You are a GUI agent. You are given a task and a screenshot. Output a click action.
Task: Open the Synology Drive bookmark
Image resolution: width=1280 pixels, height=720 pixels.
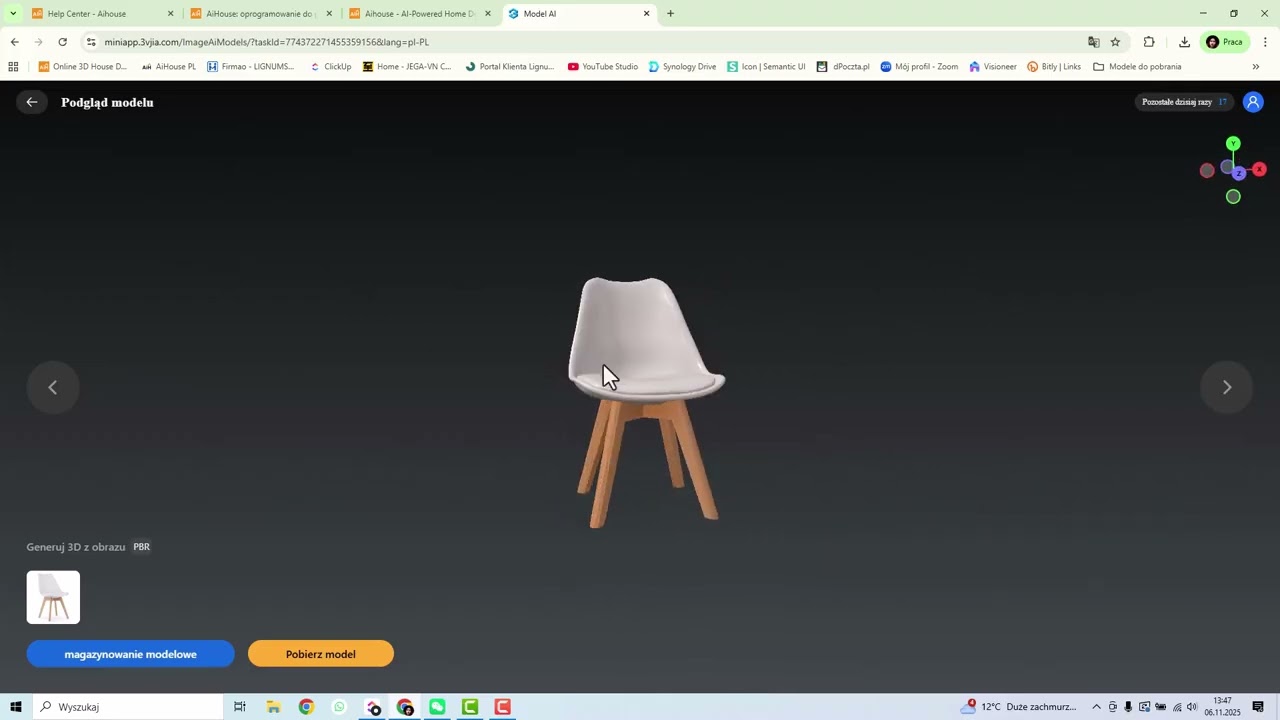point(682,67)
